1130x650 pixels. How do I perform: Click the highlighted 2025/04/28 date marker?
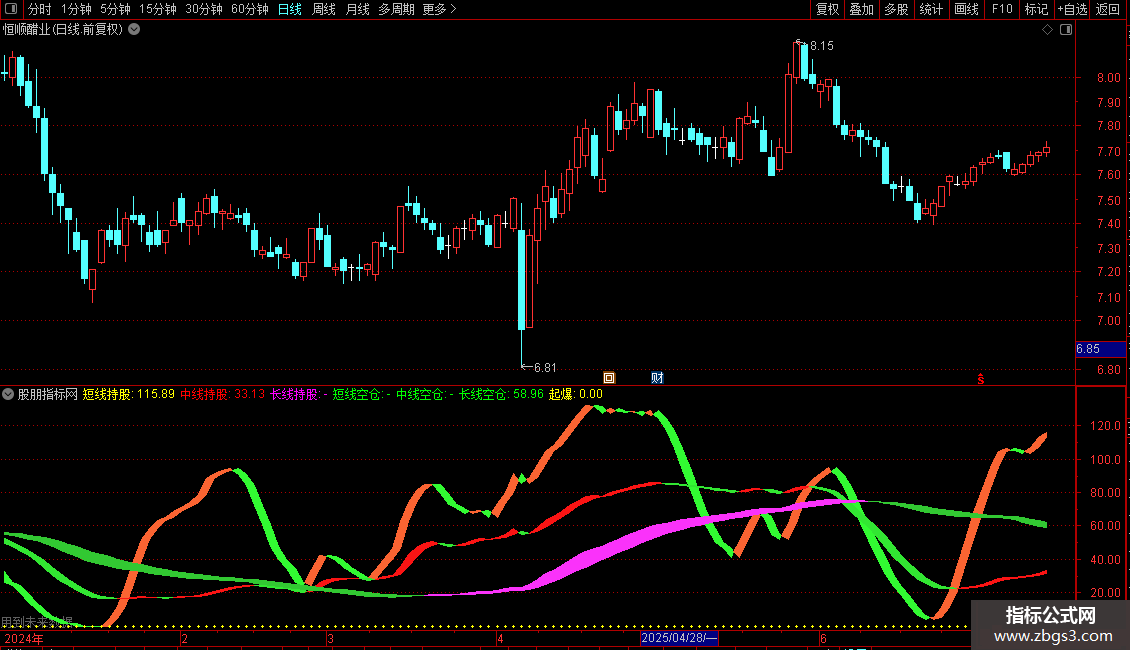(x=679, y=638)
